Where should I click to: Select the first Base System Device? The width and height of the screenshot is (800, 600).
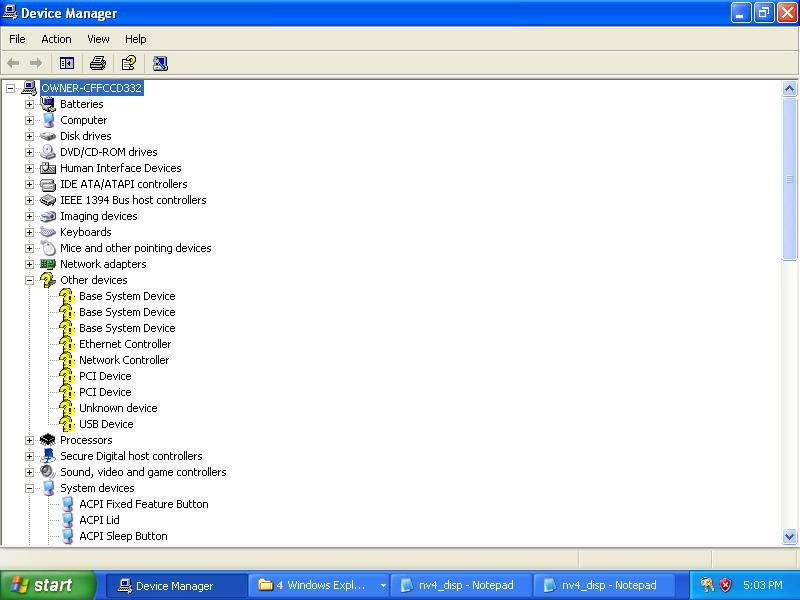coord(127,296)
